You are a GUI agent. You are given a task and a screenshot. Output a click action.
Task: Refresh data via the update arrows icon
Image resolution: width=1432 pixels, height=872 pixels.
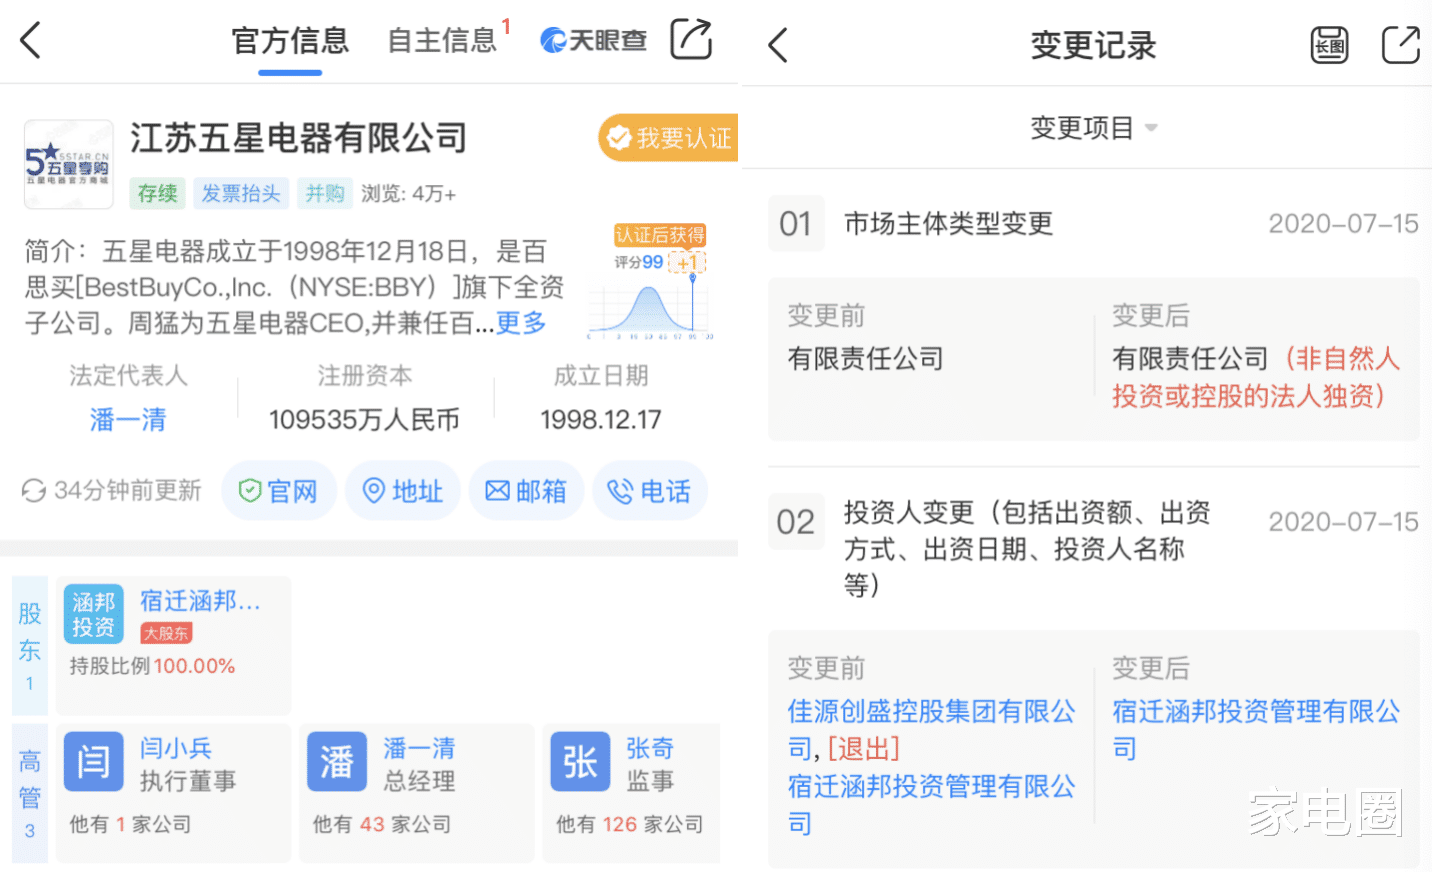[x=34, y=490]
